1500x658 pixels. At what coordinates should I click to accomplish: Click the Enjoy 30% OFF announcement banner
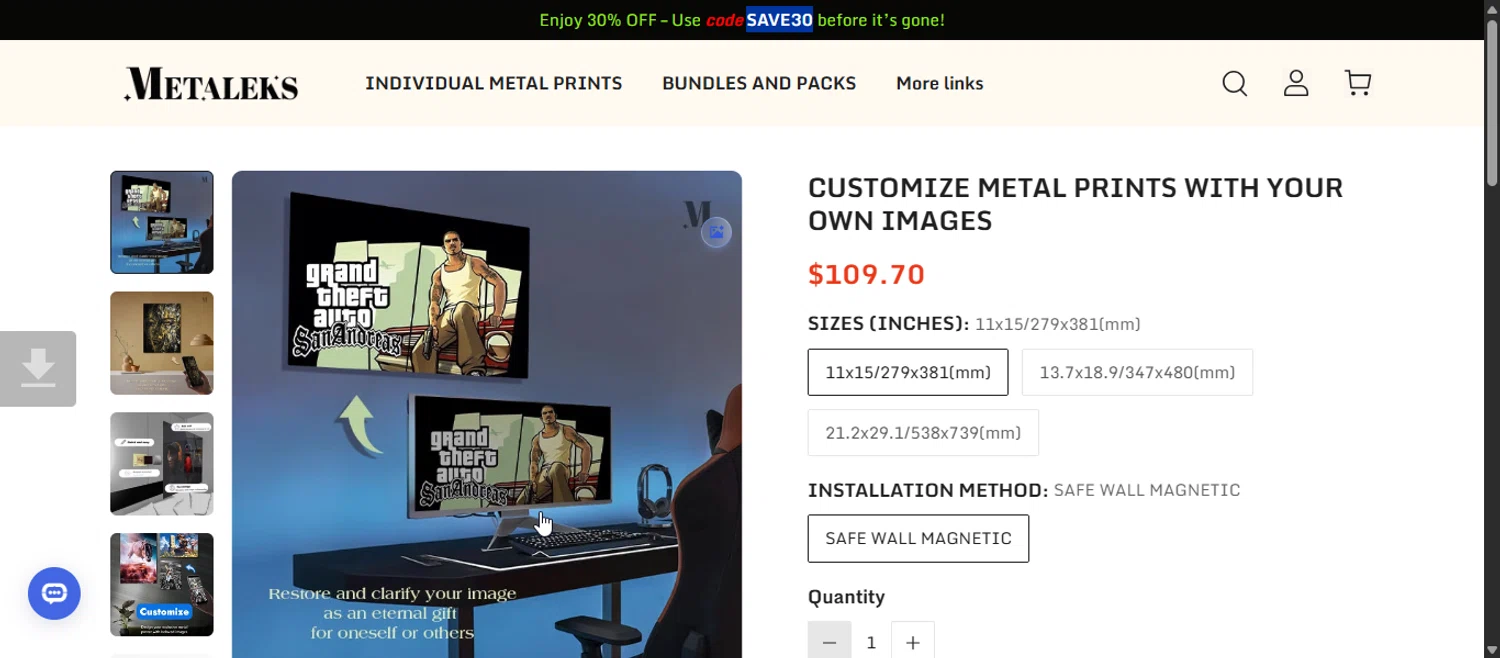pos(742,20)
